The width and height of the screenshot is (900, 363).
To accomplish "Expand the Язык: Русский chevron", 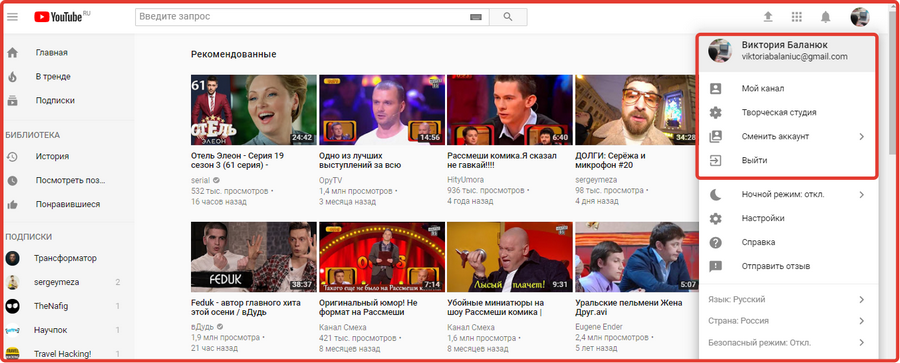I will click(x=862, y=299).
